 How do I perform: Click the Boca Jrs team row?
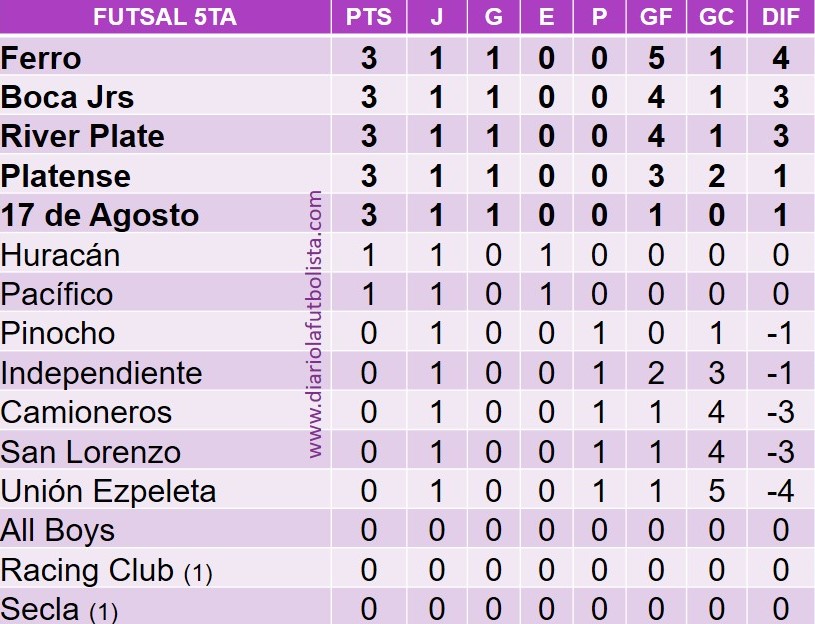[68, 97]
